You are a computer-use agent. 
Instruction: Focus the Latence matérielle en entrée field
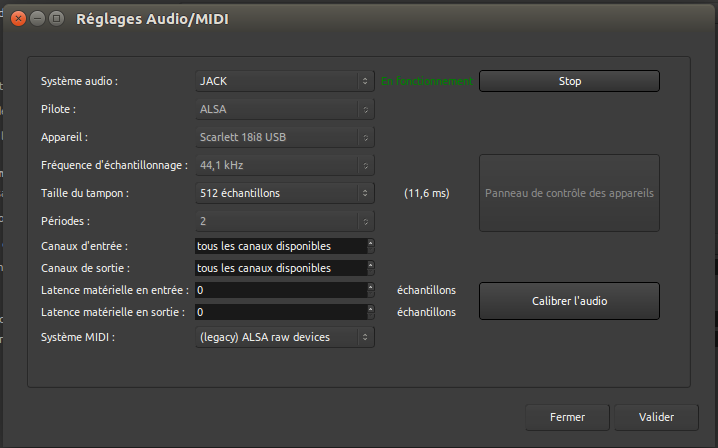point(280,290)
